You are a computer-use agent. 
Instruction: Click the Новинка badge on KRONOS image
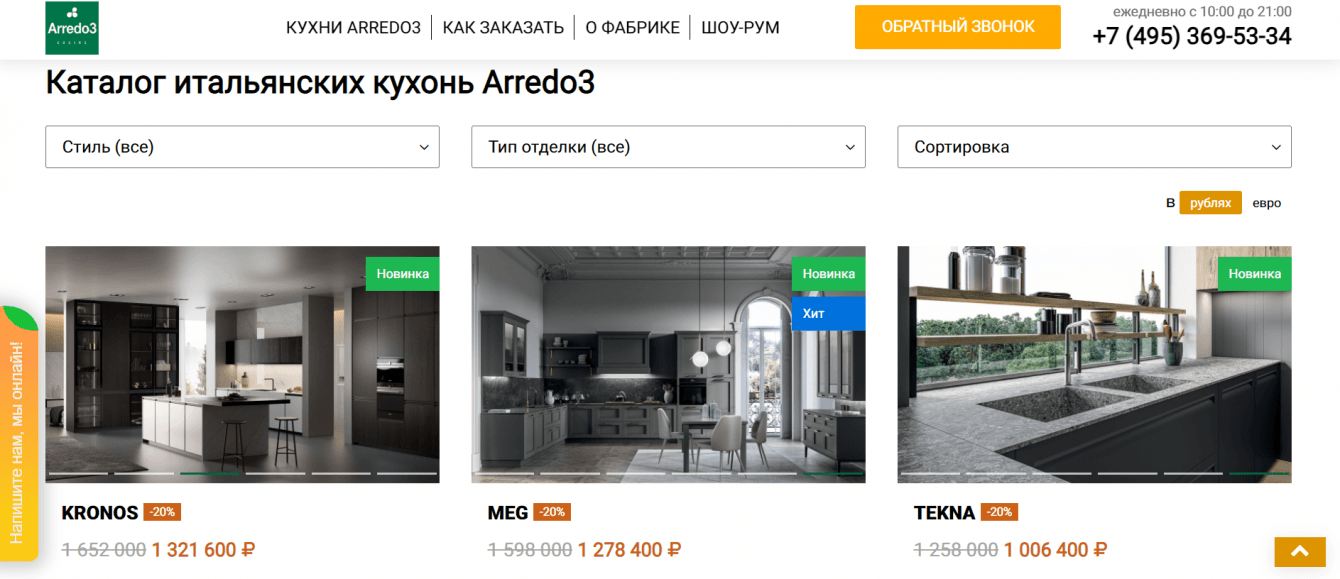click(402, 274)
